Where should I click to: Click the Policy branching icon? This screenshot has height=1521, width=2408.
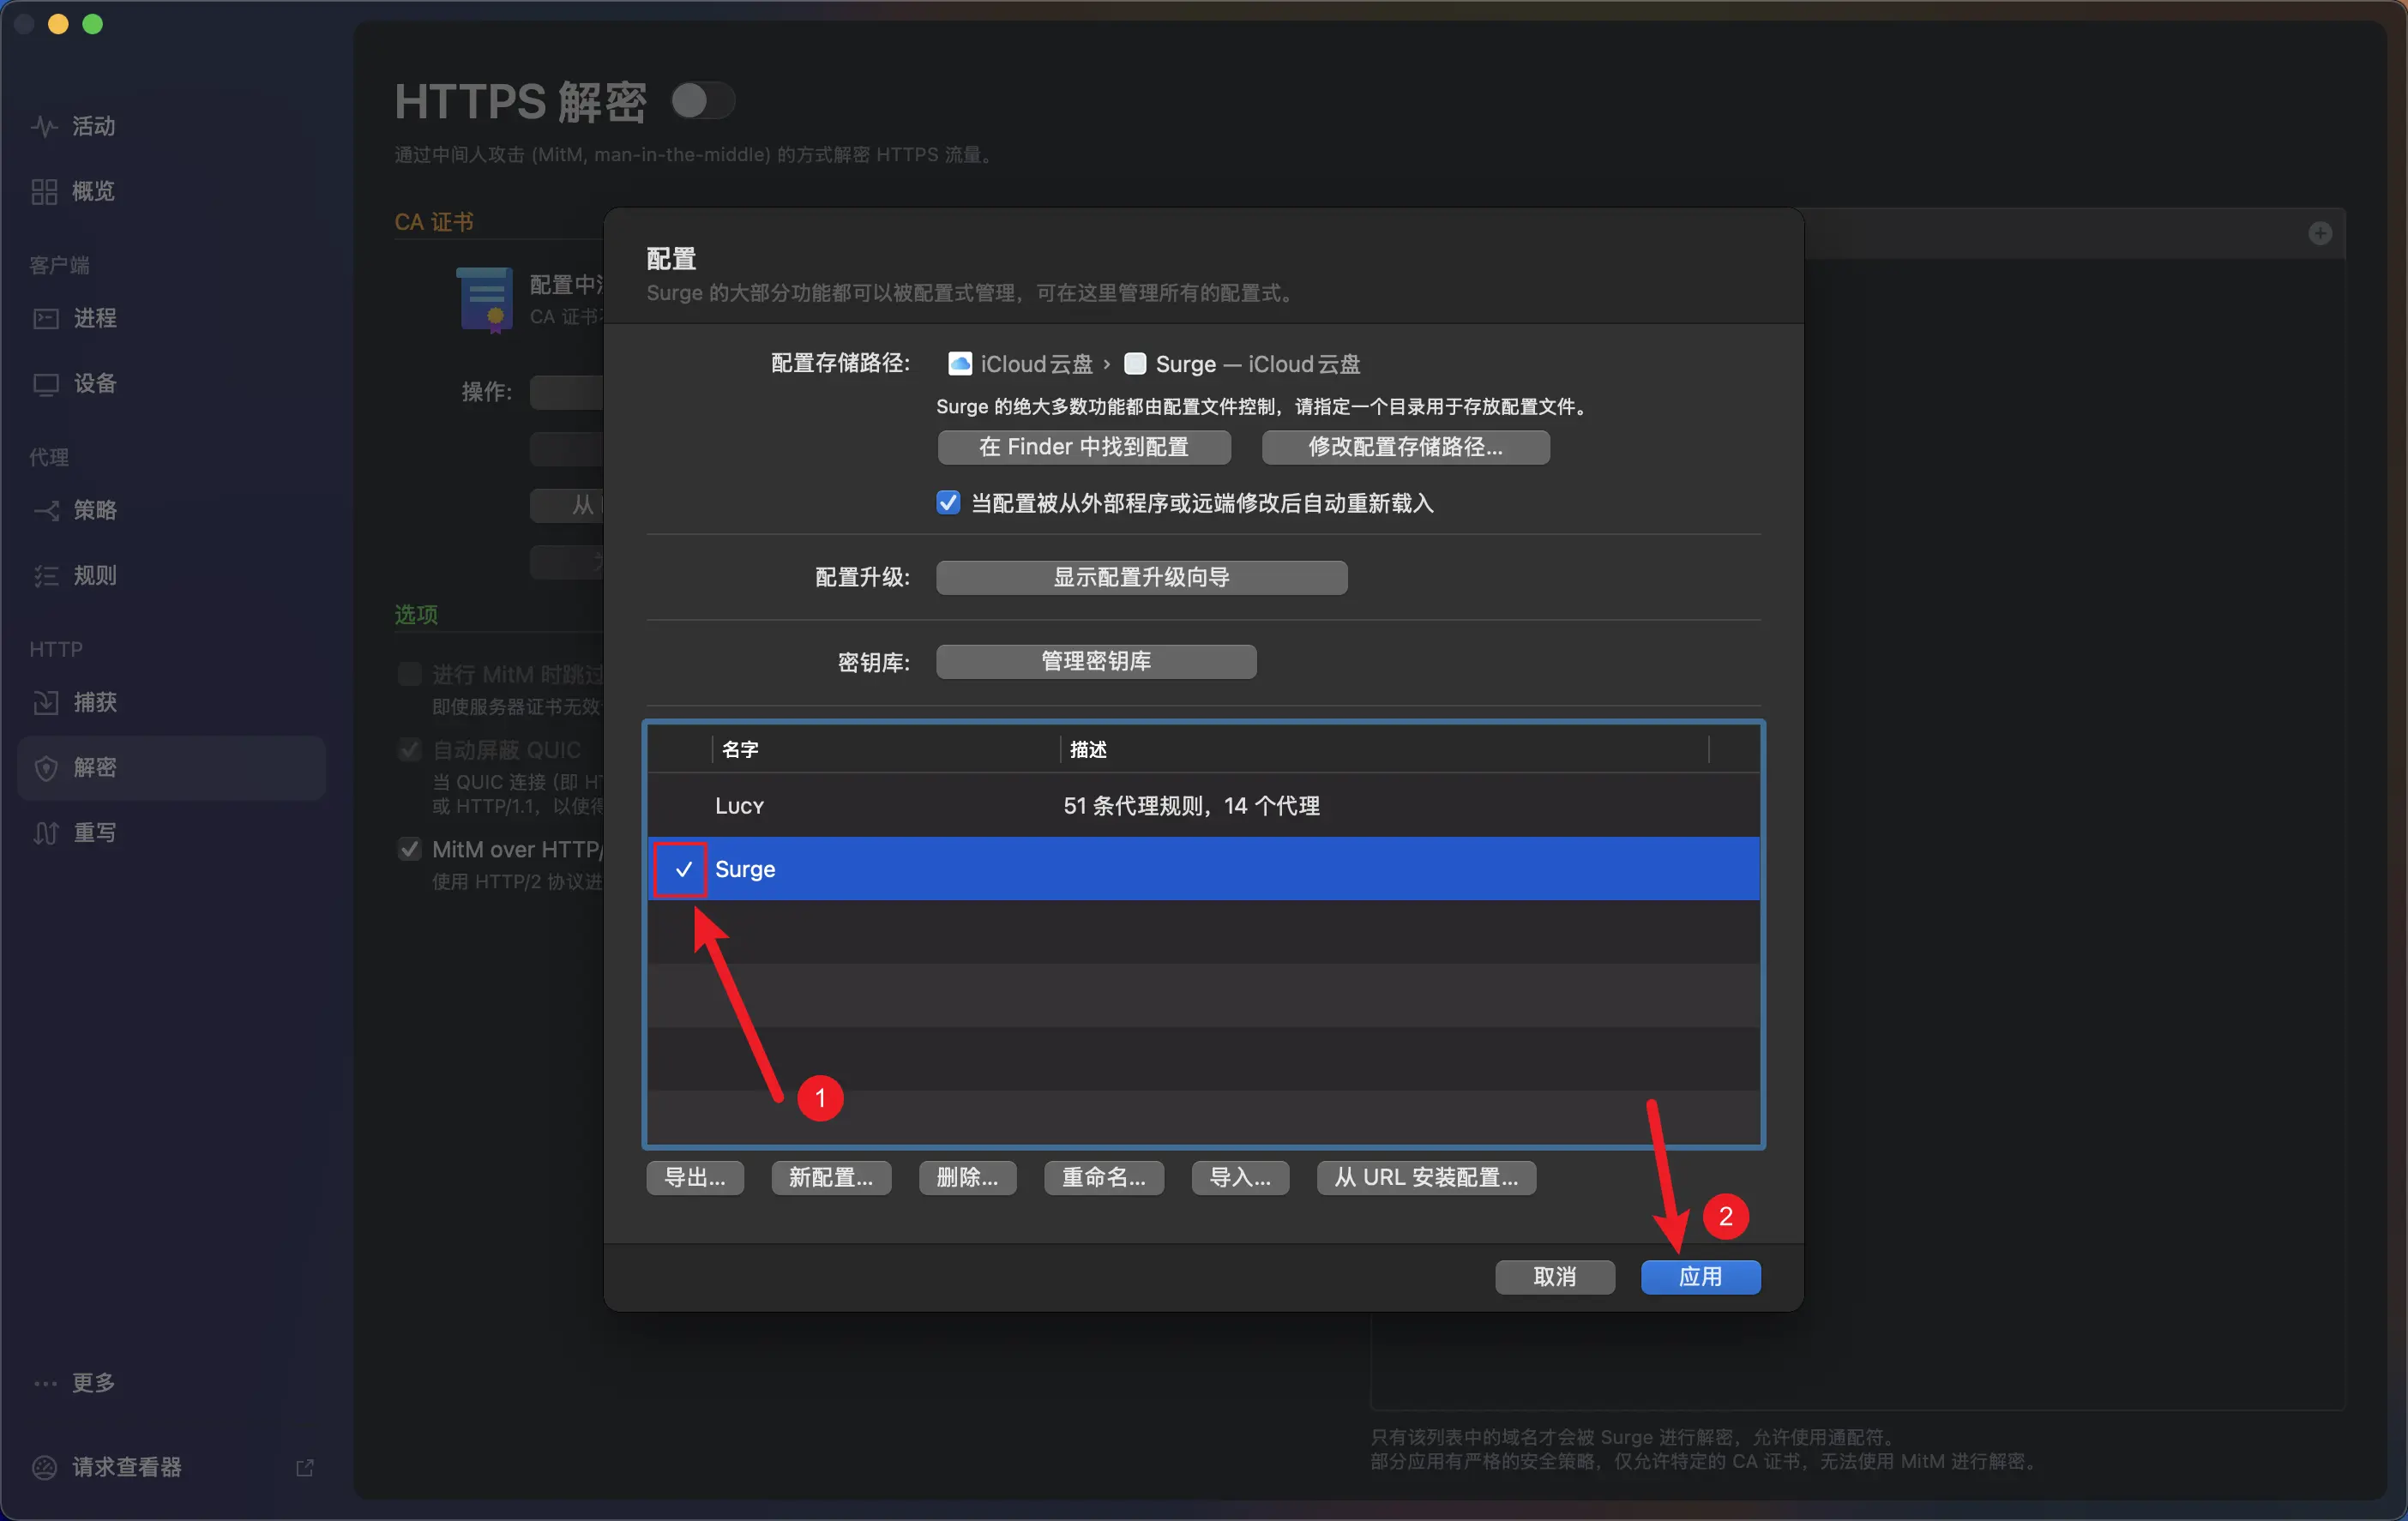click(x=45, y=510)
